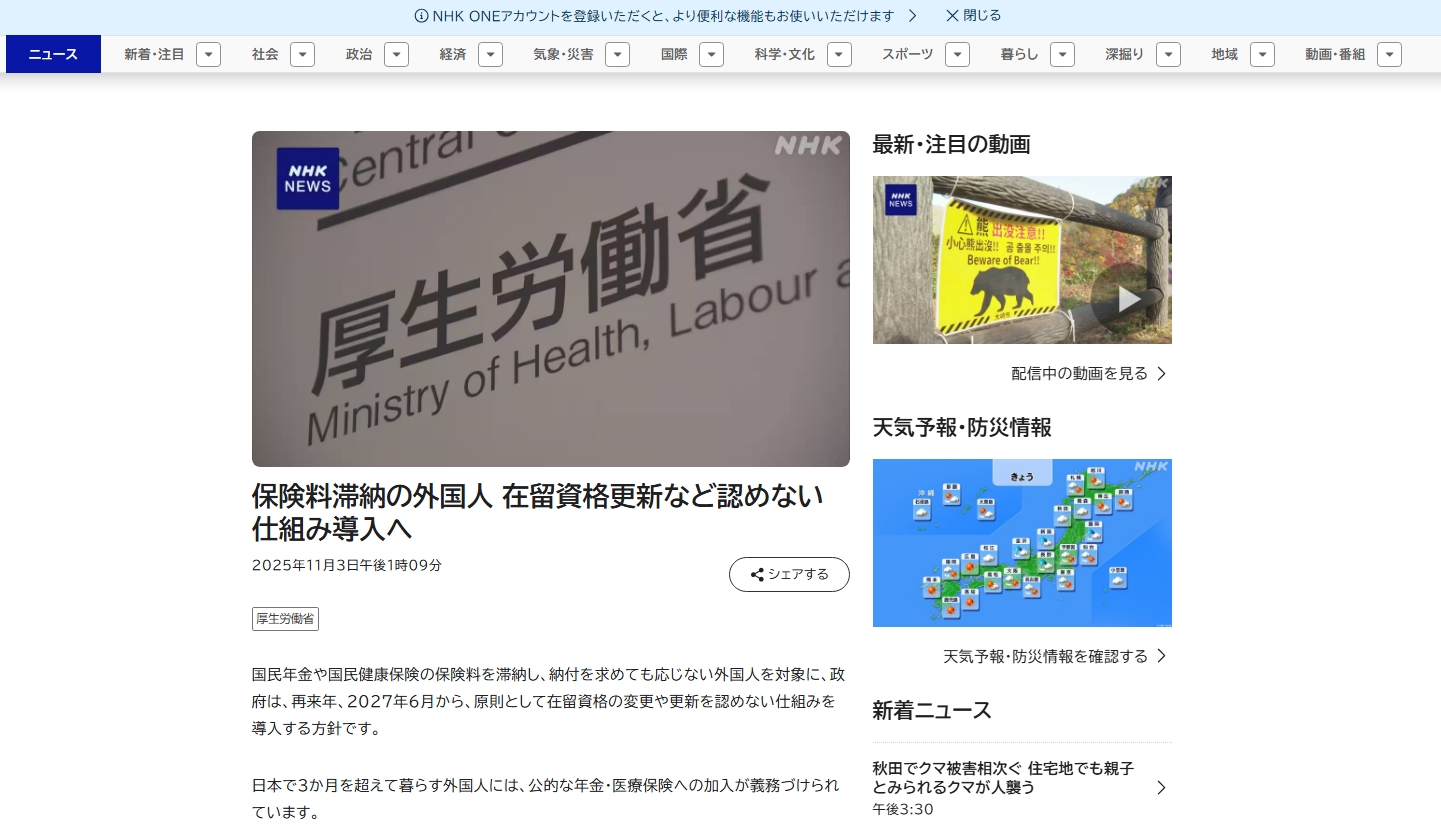Click the 新着ニュース heading
Viewport: 1441px width, 831px height.
932,711
